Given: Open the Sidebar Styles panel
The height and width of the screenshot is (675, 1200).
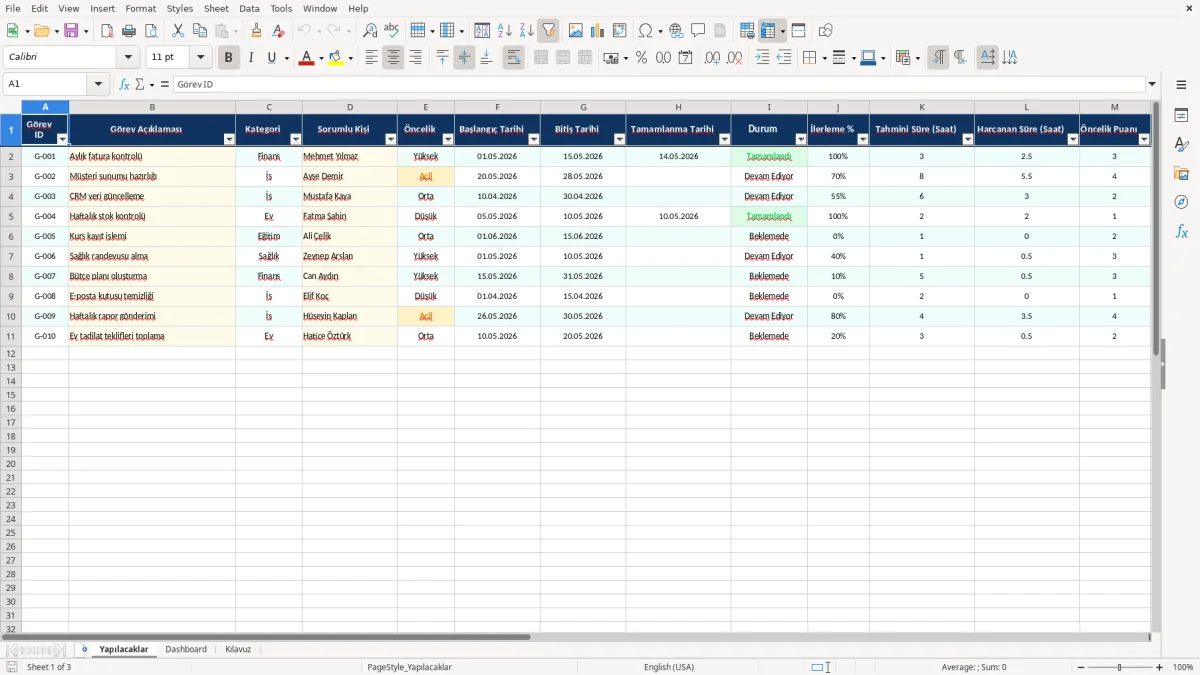Looking at the screenshot, I should pyautogui.click(x=1181, y=144).
